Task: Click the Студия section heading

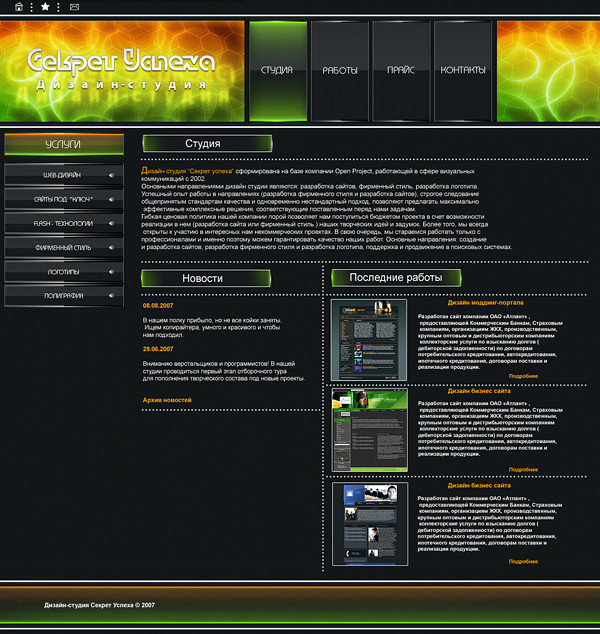Action: point(207,144)
